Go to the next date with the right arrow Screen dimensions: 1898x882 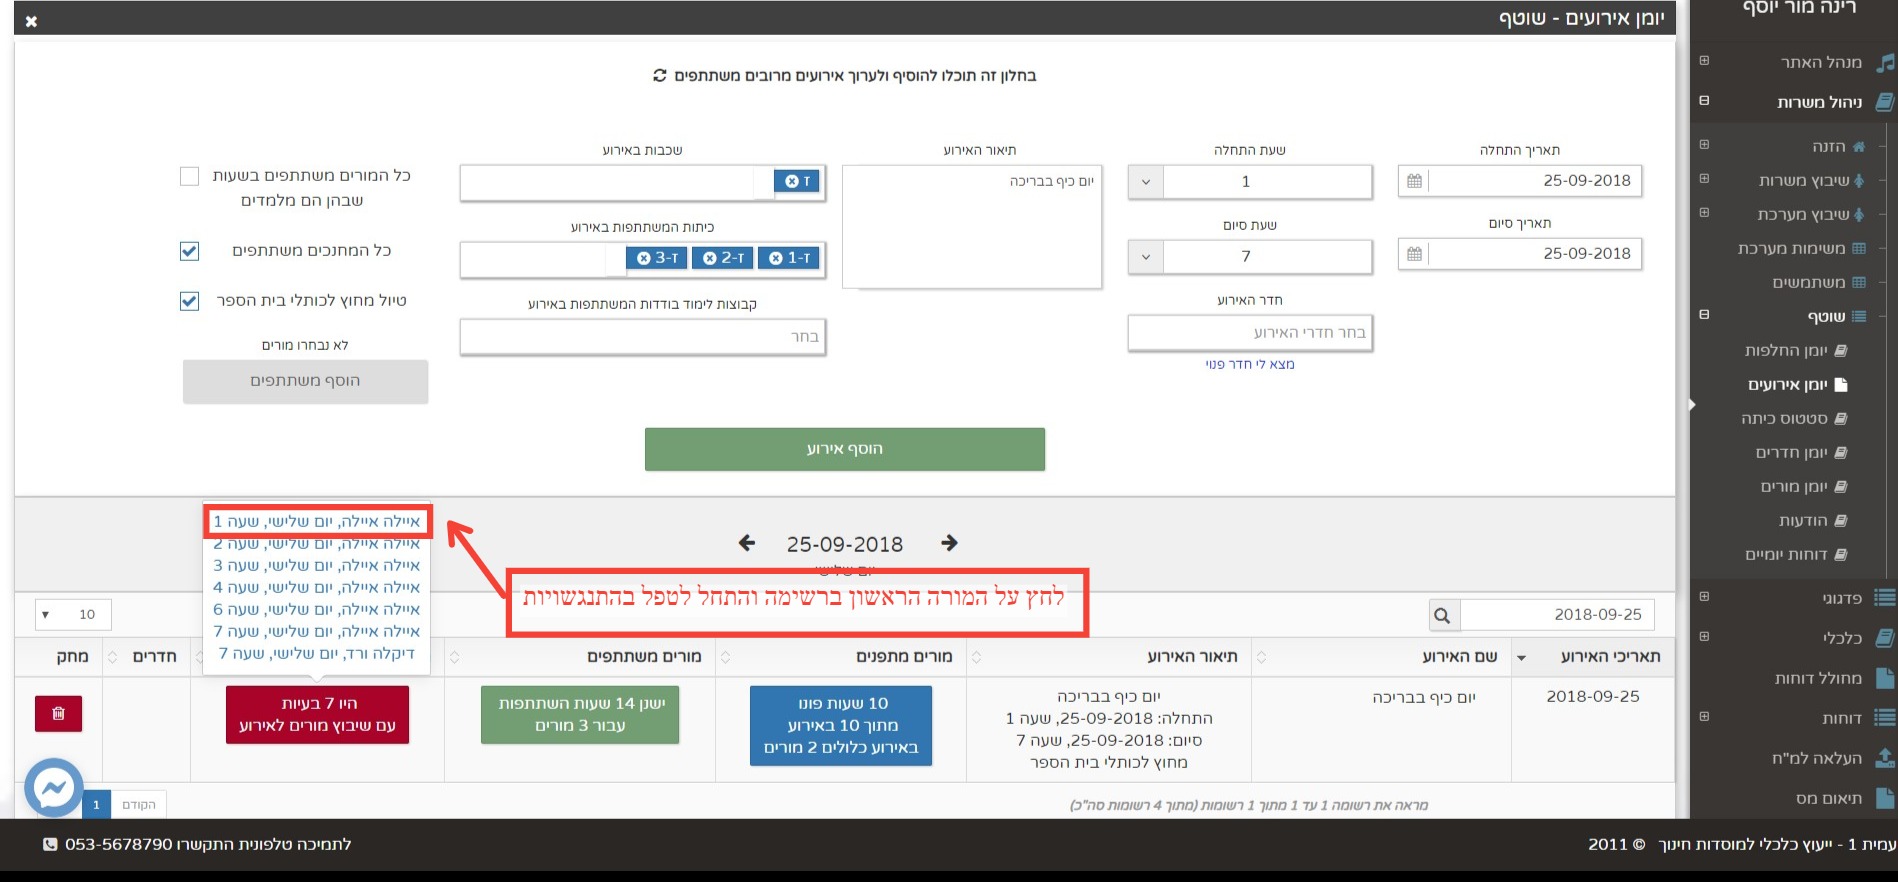949,543
